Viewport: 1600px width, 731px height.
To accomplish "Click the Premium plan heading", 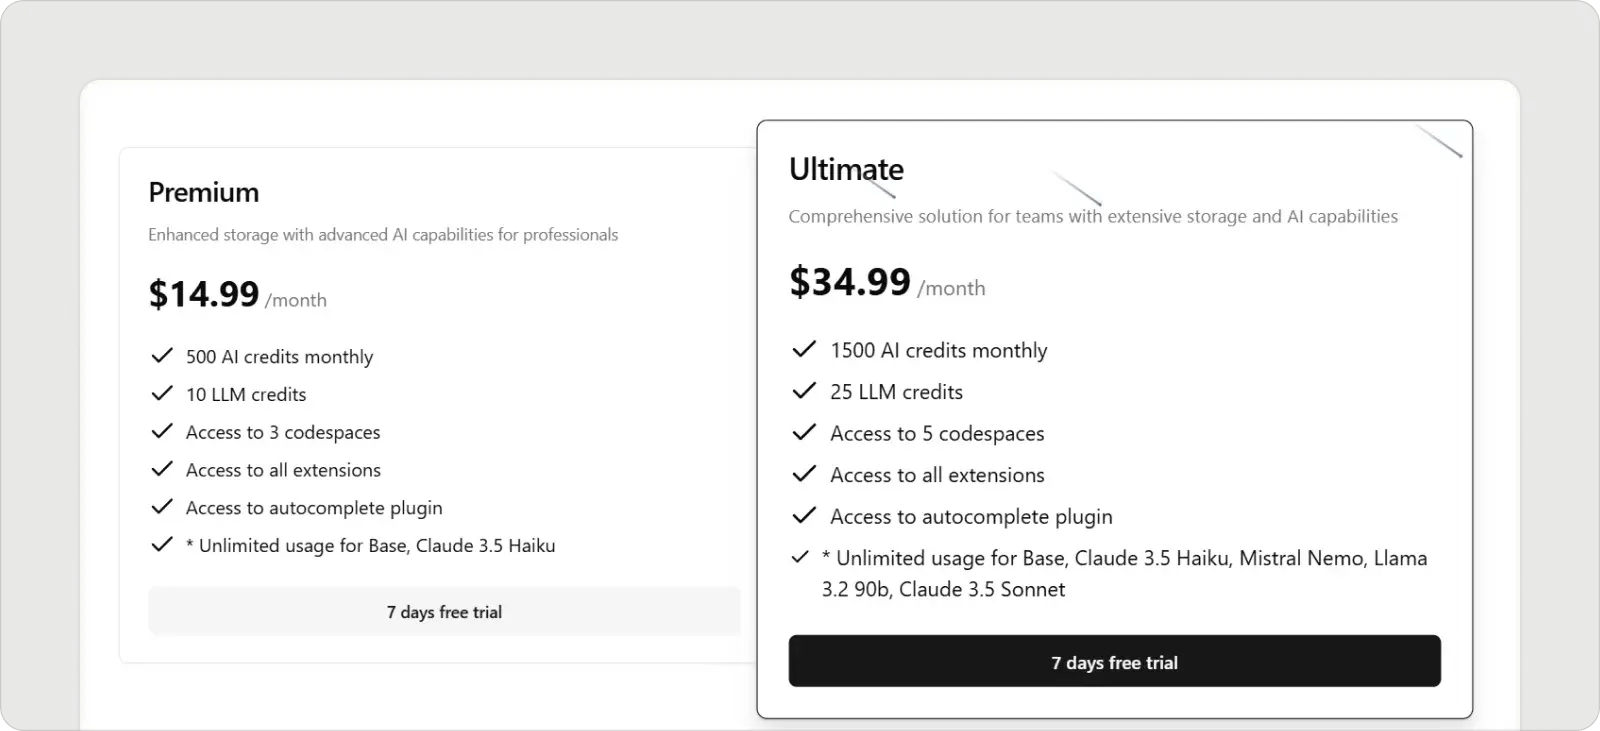I will pyautogui.click(x=204, y=192).
